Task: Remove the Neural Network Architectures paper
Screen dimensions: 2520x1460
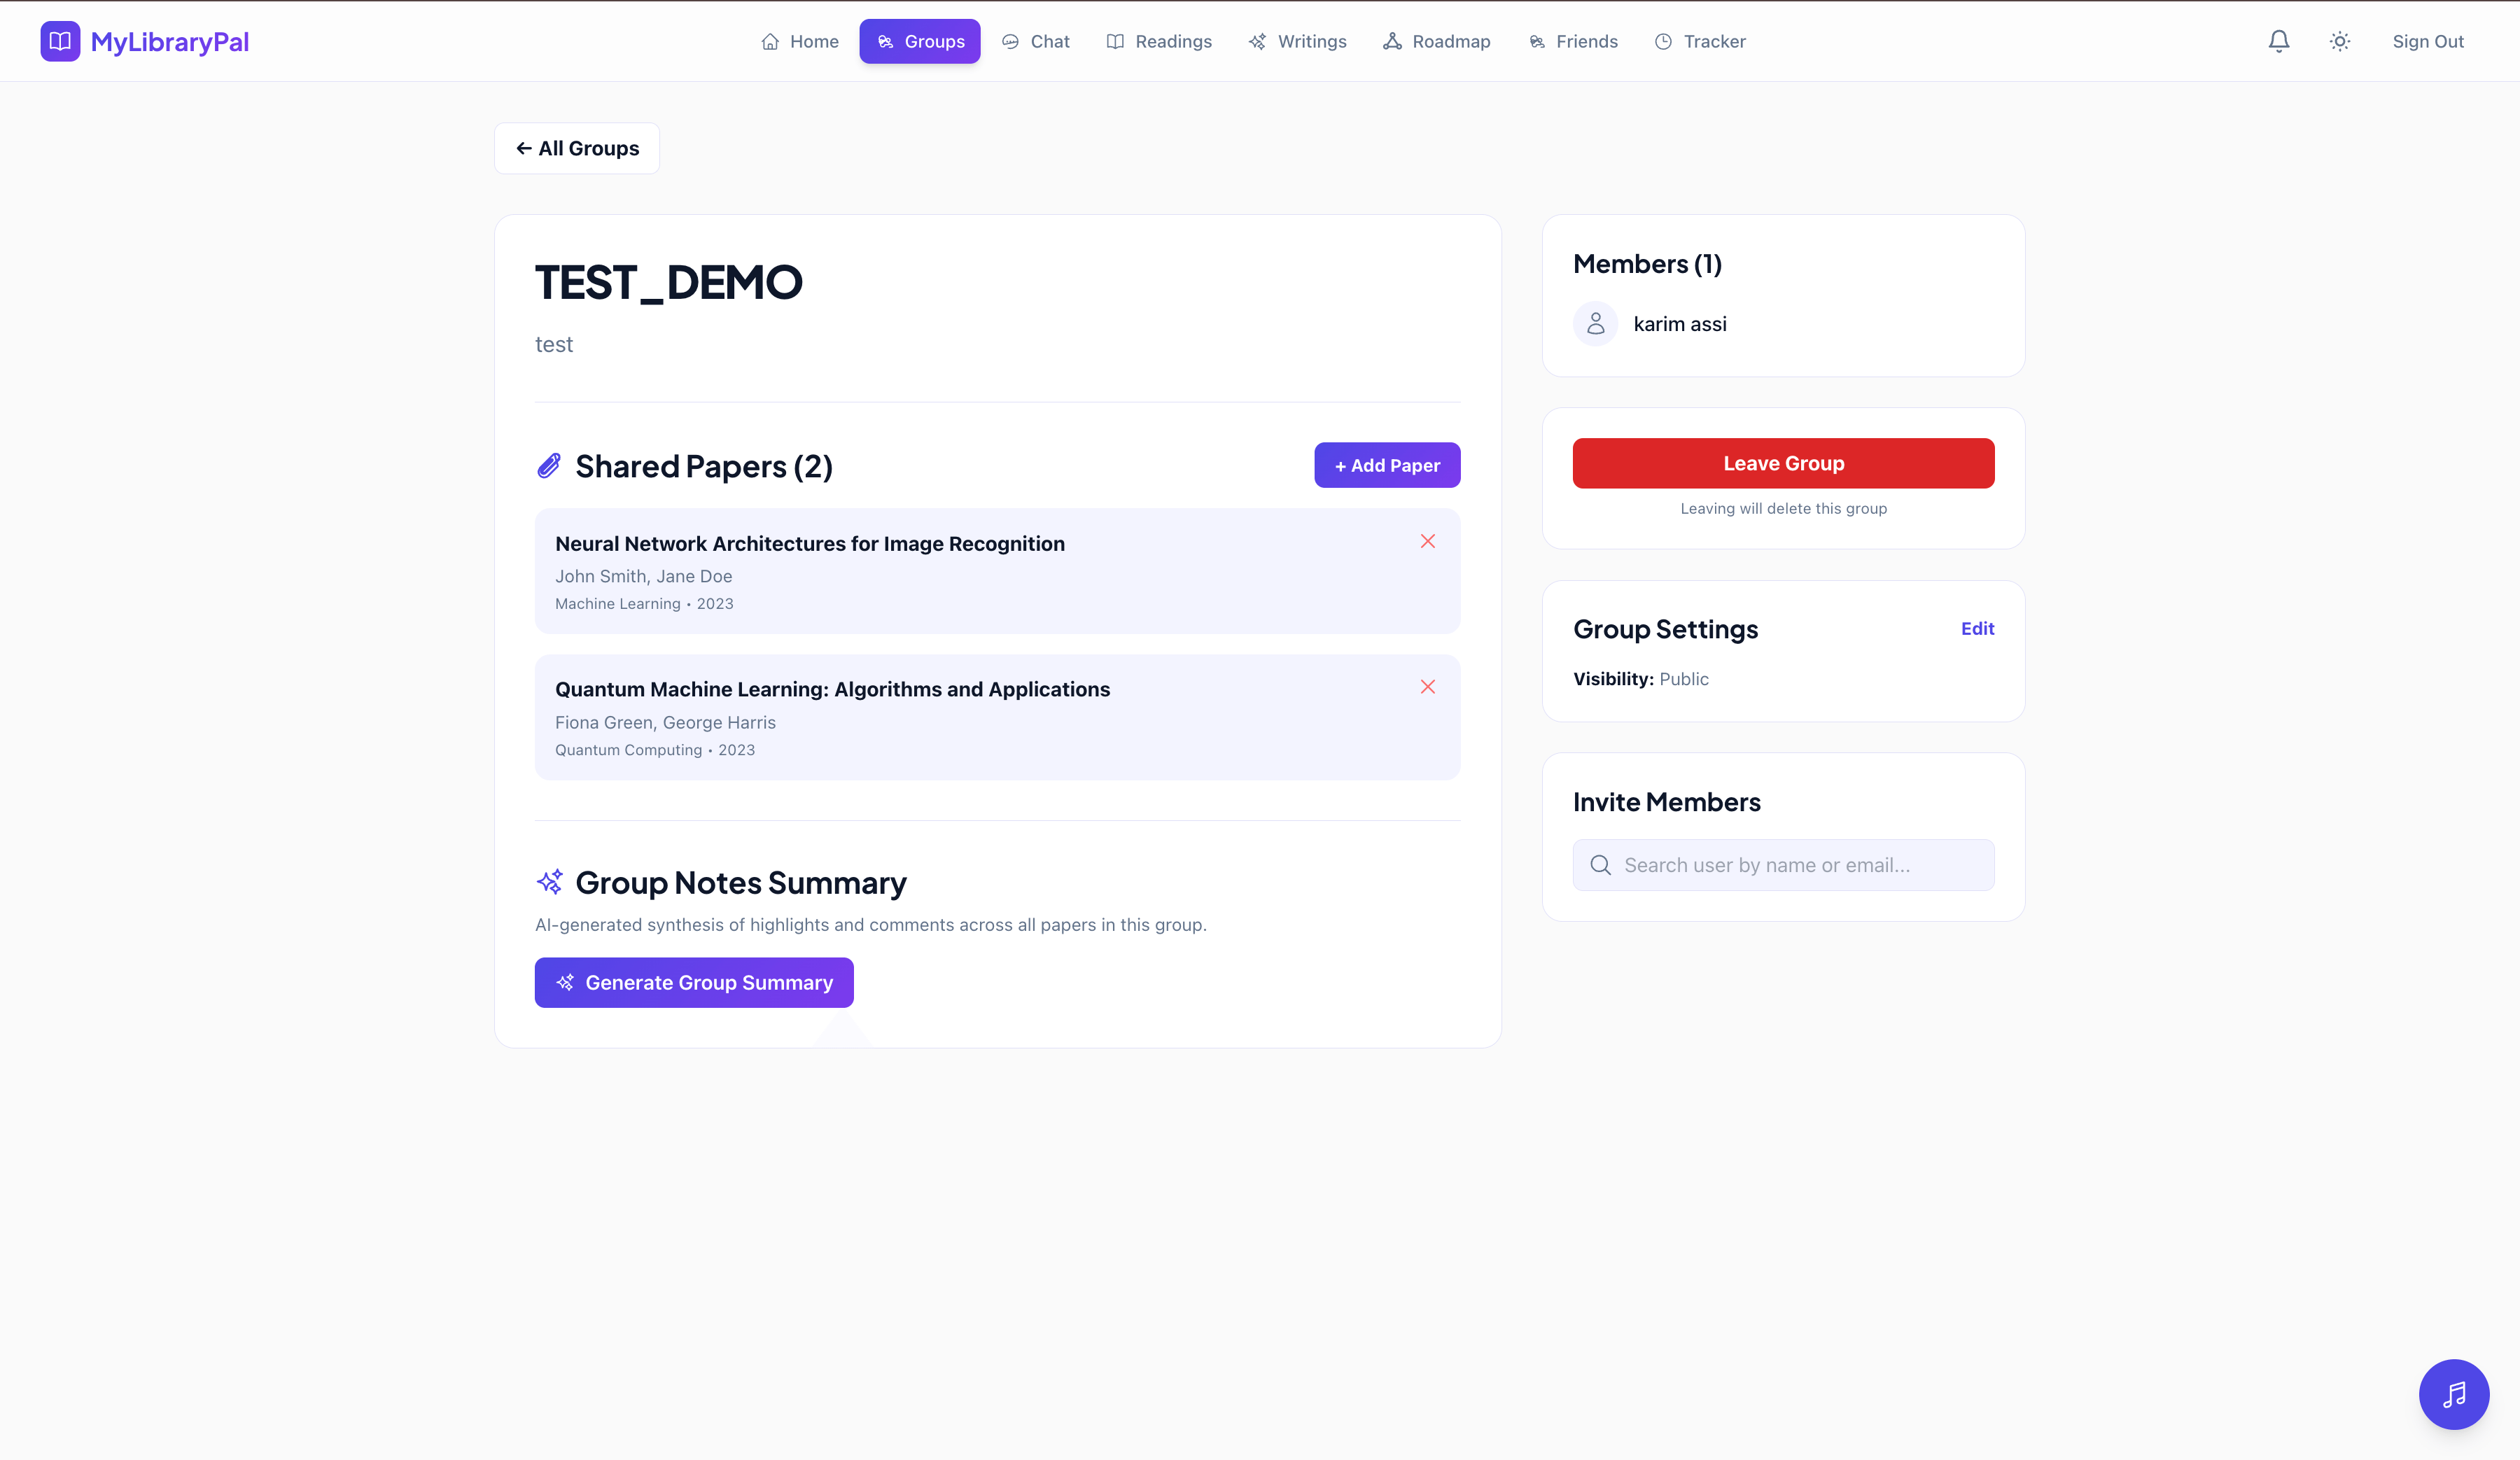Action: [x=1427, y=541]
